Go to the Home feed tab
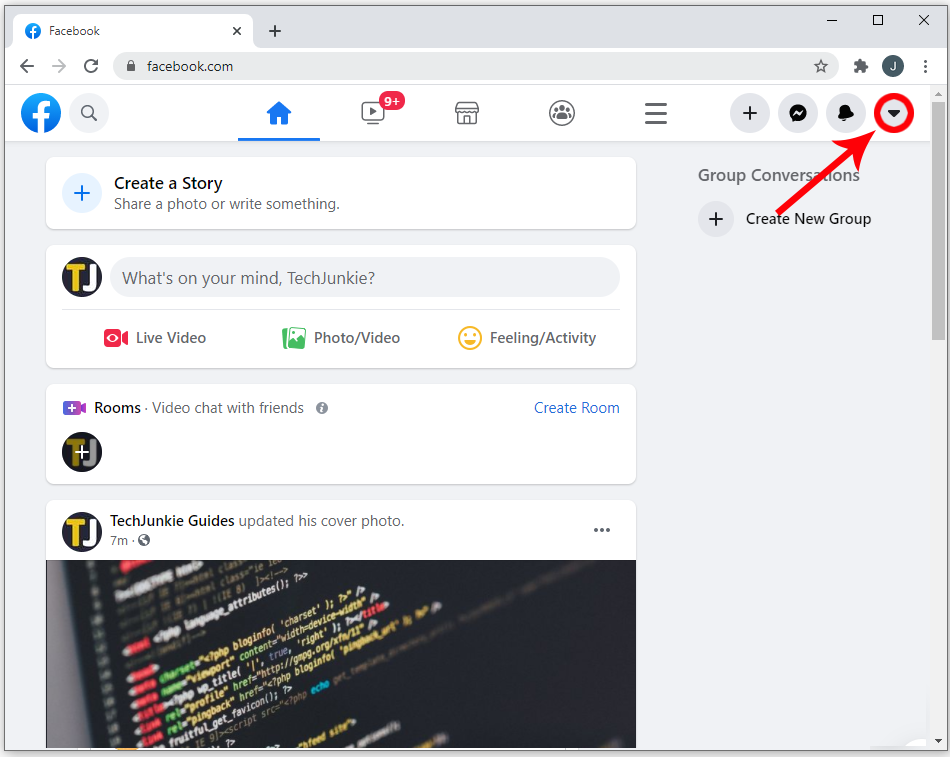 pos(279,113)
